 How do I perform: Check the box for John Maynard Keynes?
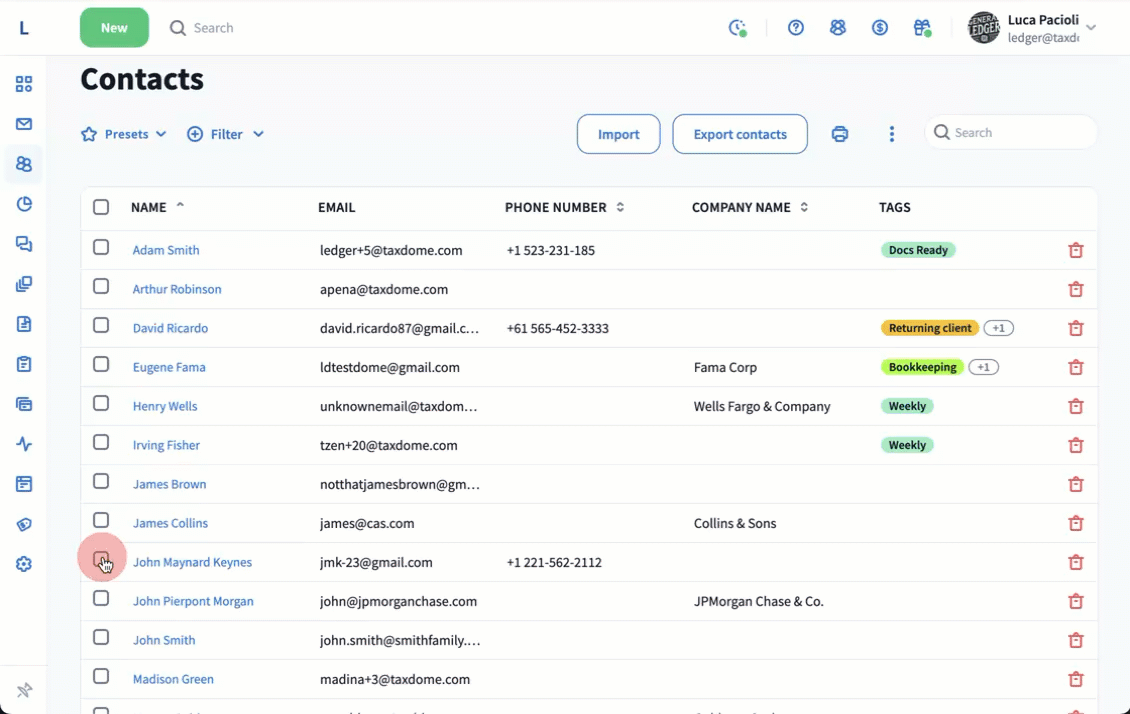click(x=101, y=559)
